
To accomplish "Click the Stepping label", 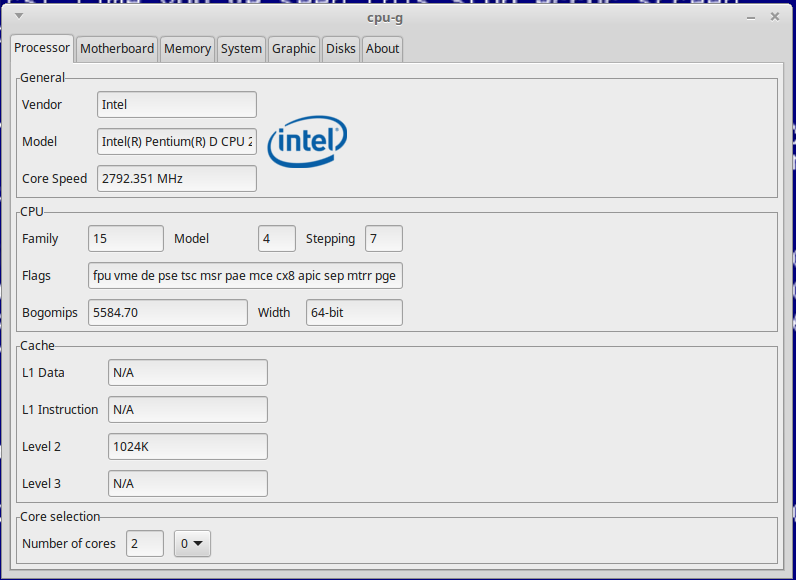I will point(330,238).
